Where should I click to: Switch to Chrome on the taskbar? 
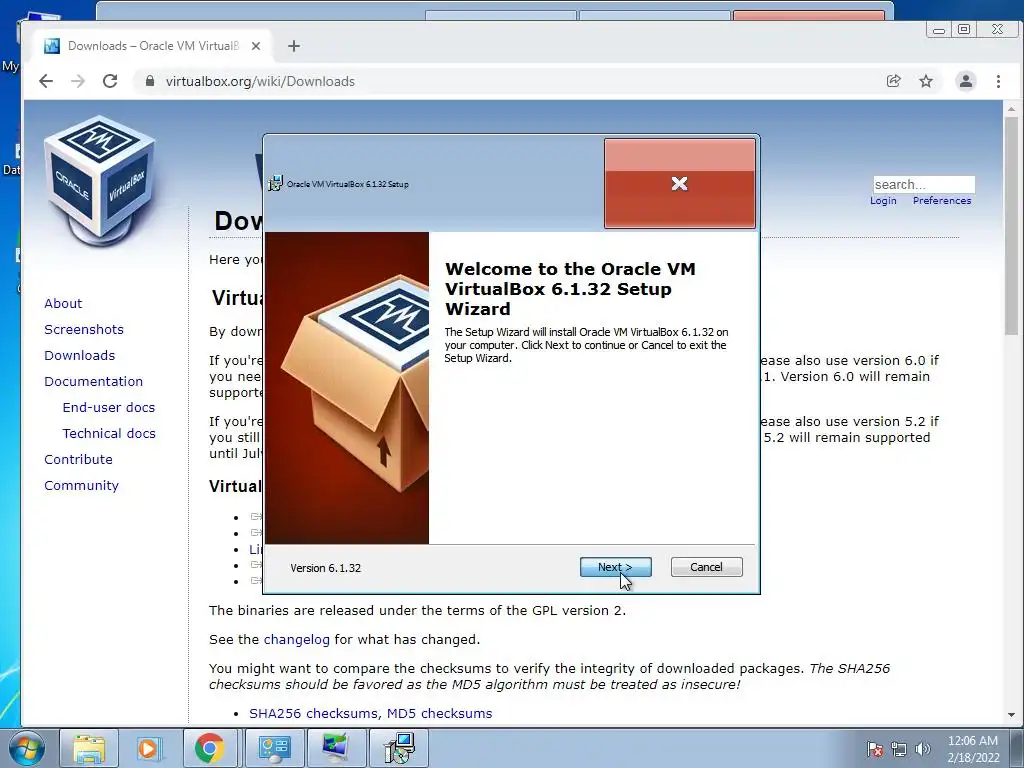210,748
